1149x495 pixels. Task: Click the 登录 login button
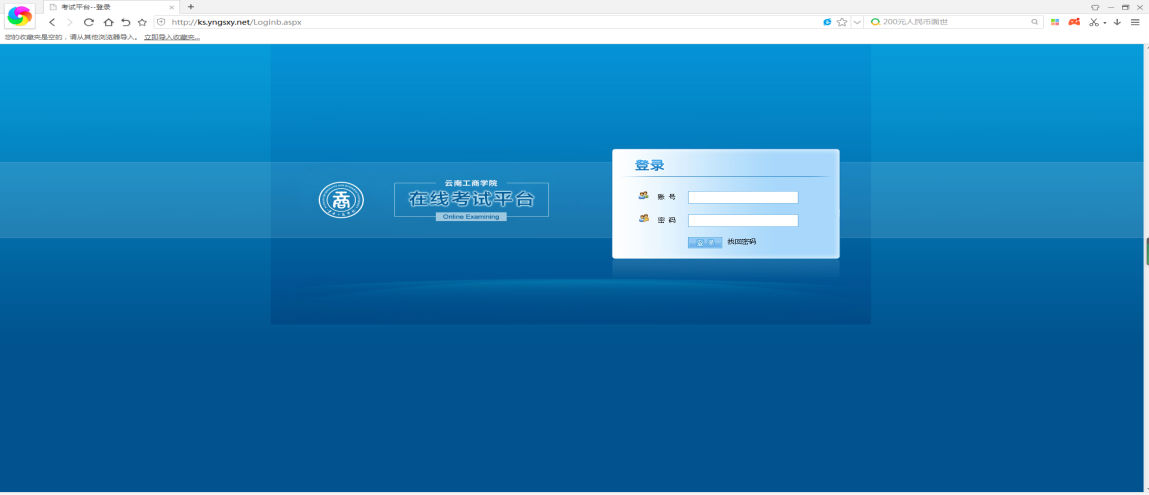click(x=704, y=242)
